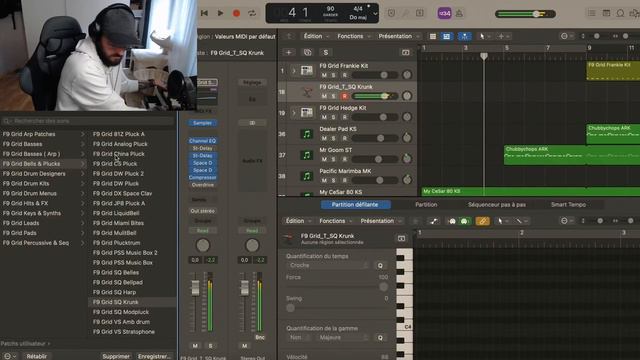Switch to the Partition tab
Screen dimensions: 640x360
pos(426,204)
